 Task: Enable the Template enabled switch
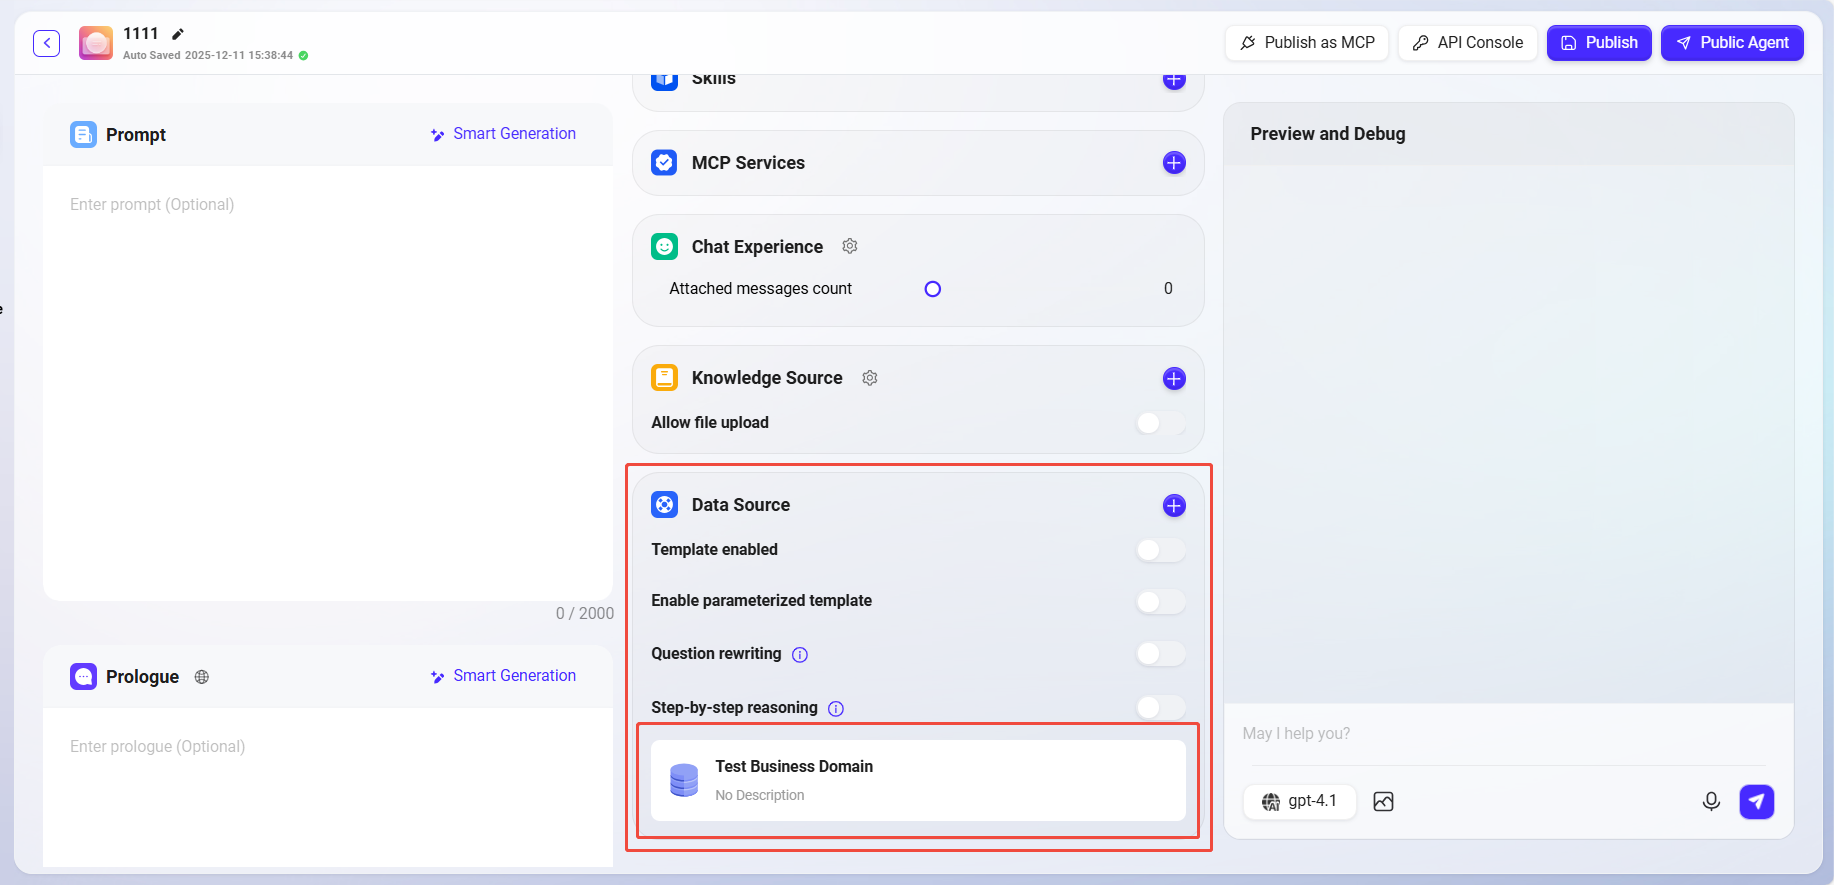point(1160,550)
